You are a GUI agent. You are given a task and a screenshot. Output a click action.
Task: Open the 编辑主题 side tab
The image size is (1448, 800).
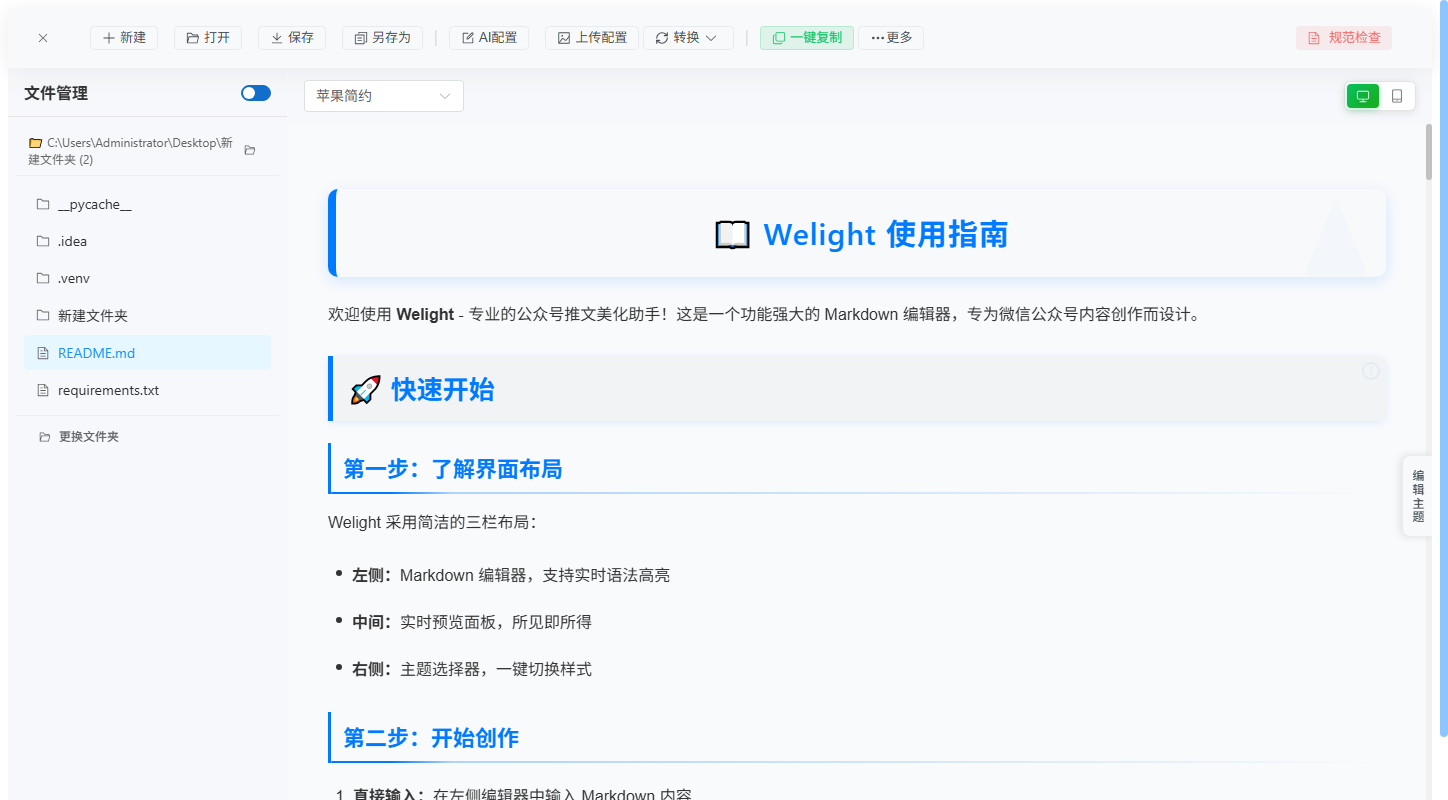tap(1418, 496)
